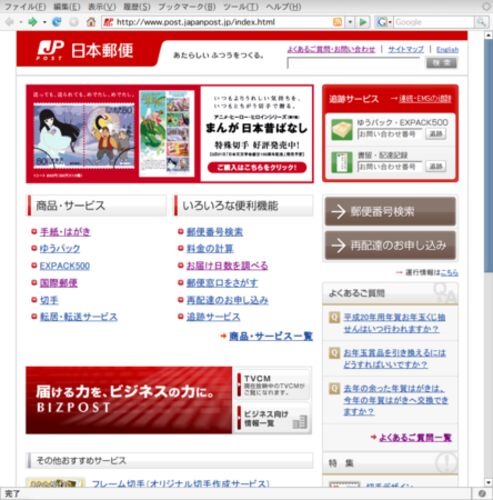Open the ゆうパック product link
This screenshot has height=500, width=493.
point(60,249)
